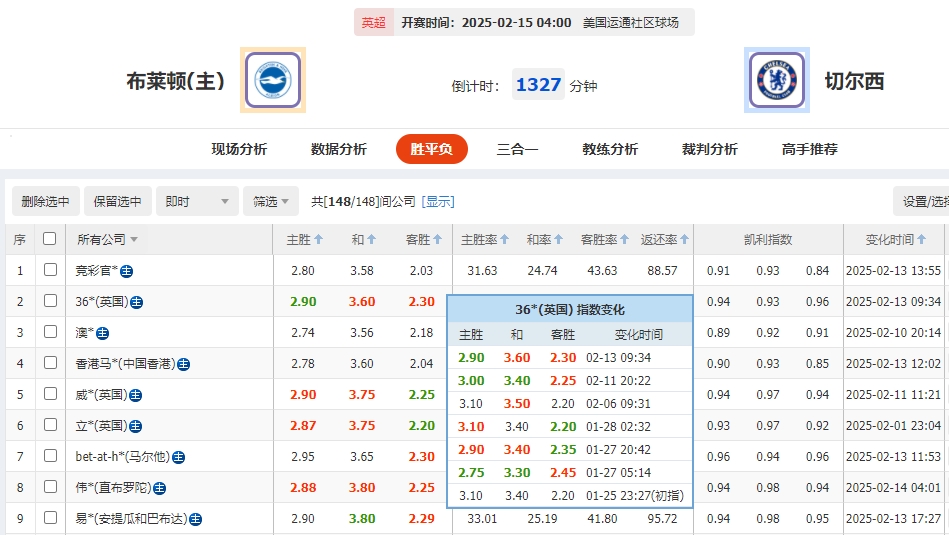Toggle the select-all checkbox in table header
949x535 pixels.
click(50, 239)
